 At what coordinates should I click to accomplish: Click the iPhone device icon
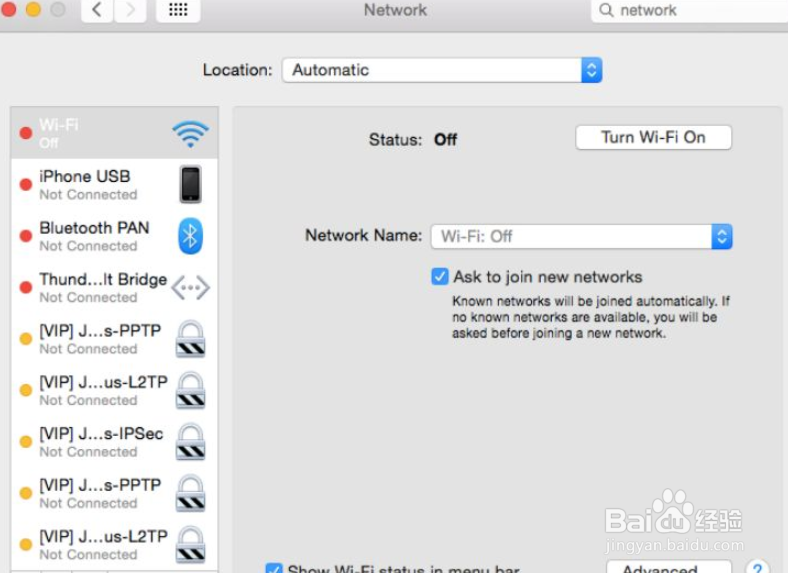click(x=190, y=184)
